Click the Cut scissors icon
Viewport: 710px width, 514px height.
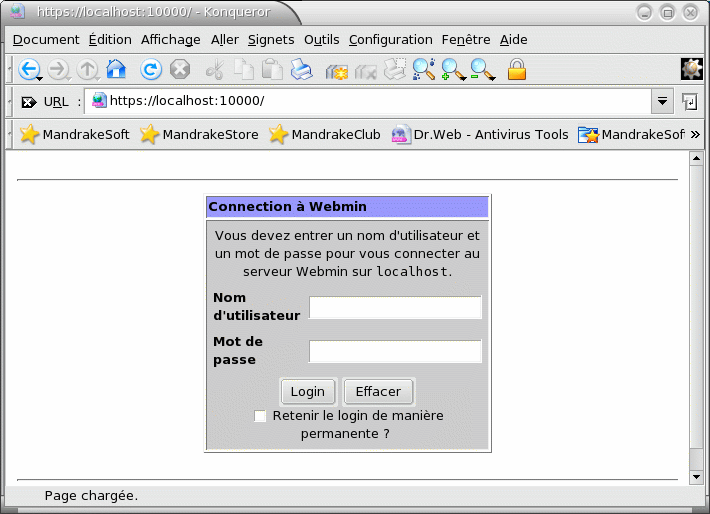pyautogui.click(x=215, y=69)
